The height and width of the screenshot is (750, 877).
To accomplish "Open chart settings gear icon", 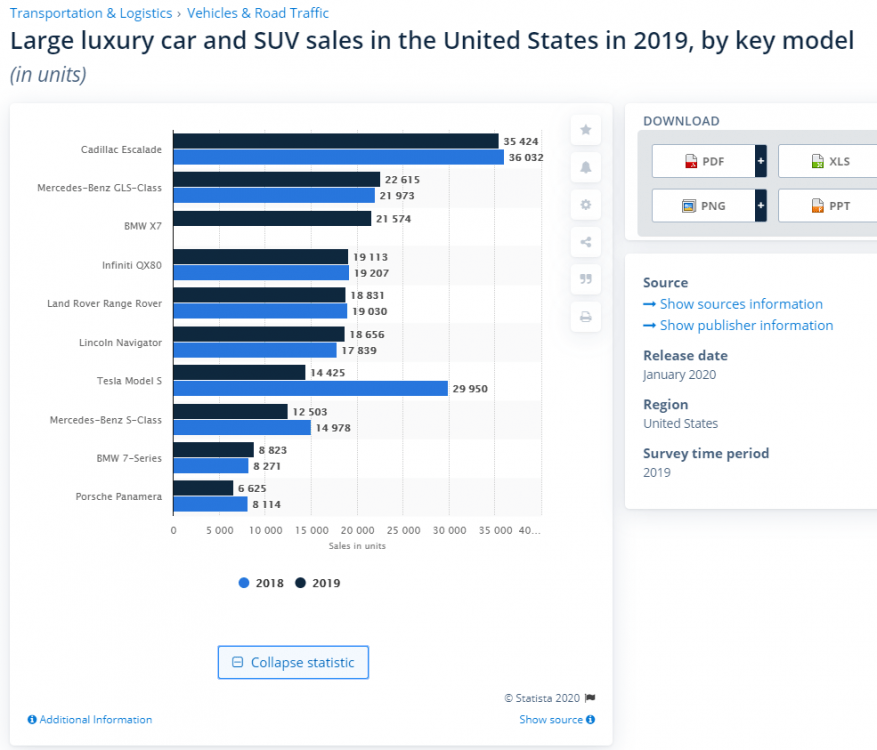I will click(586, 205).
